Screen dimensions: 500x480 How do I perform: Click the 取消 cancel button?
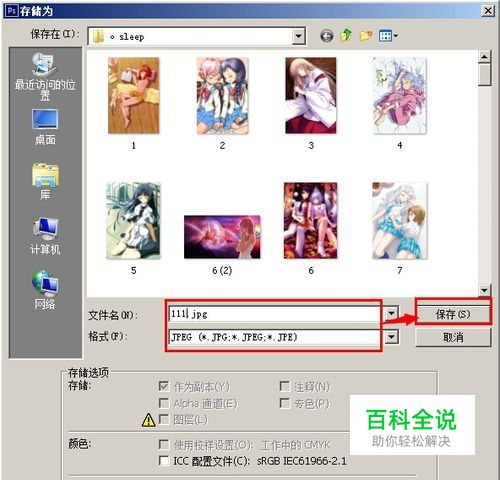point(453,337)
